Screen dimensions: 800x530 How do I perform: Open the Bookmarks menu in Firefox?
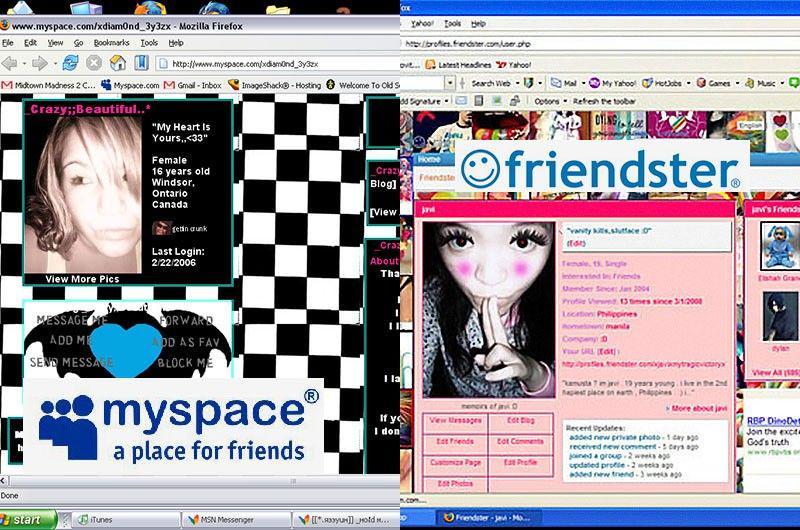pos(111,43)
